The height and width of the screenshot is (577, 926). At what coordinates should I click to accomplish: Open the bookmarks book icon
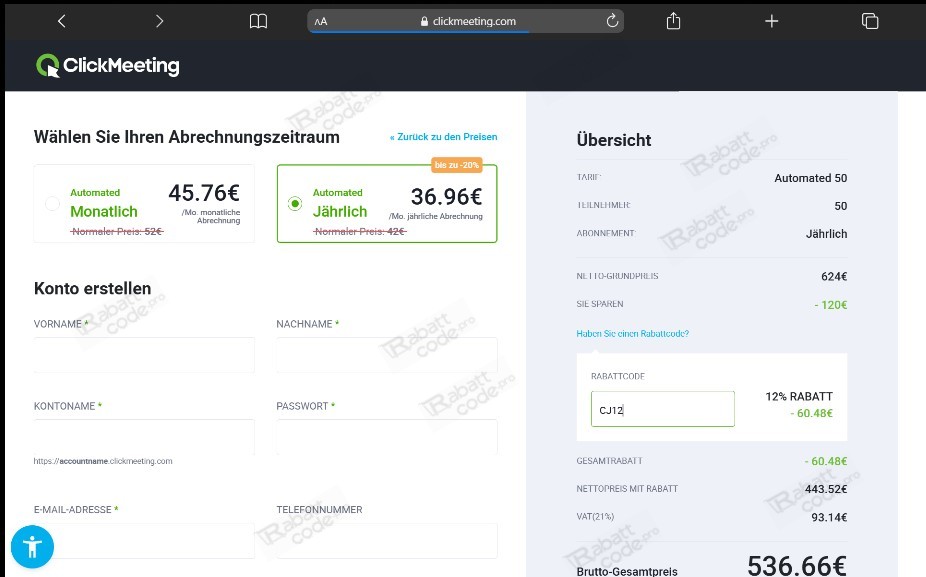[258, 21]
